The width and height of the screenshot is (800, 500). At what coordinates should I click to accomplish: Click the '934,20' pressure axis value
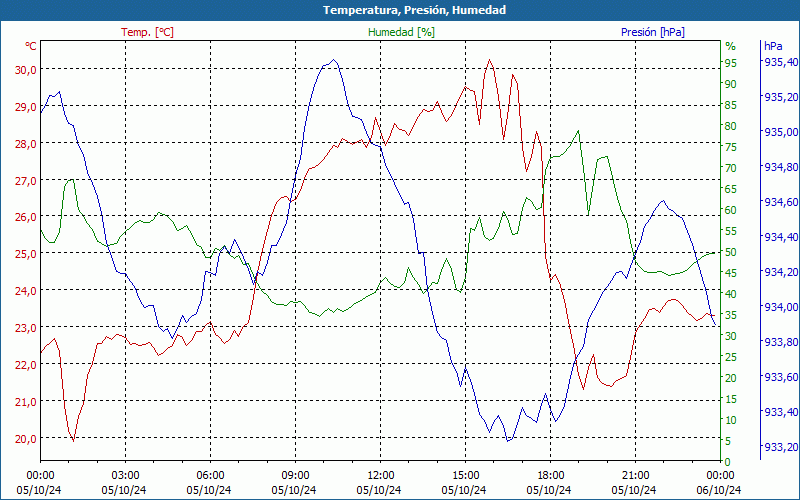tap(781, 272)
